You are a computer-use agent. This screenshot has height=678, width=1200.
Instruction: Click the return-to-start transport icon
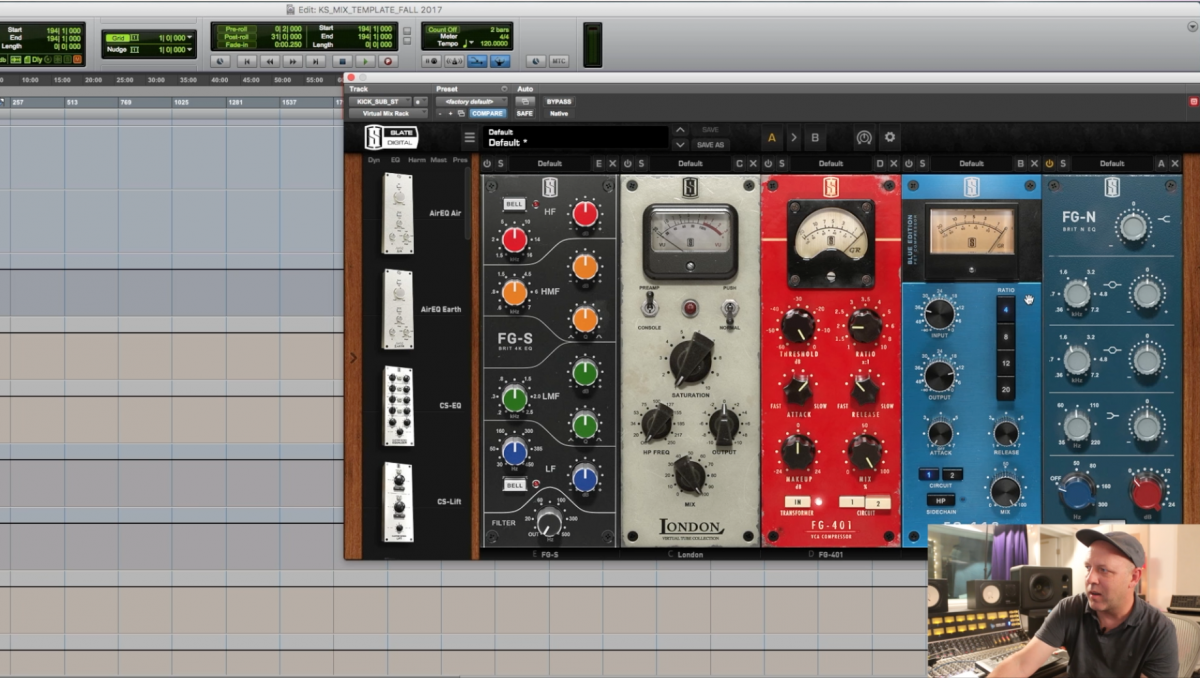(248, 61)
